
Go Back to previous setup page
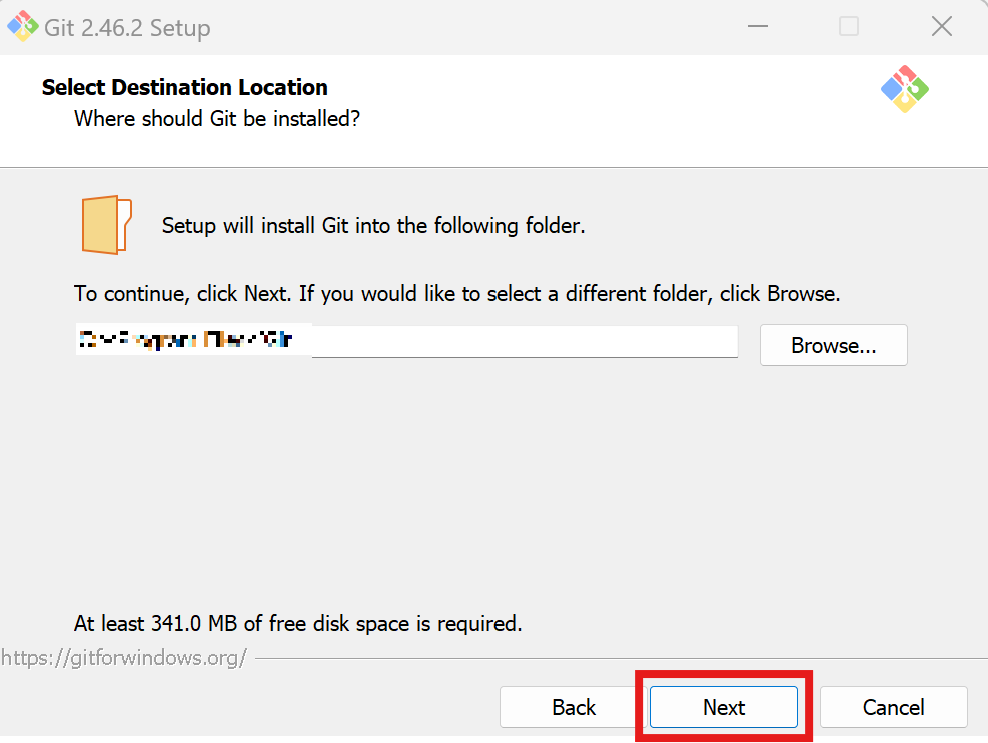[x=573, y=707]
